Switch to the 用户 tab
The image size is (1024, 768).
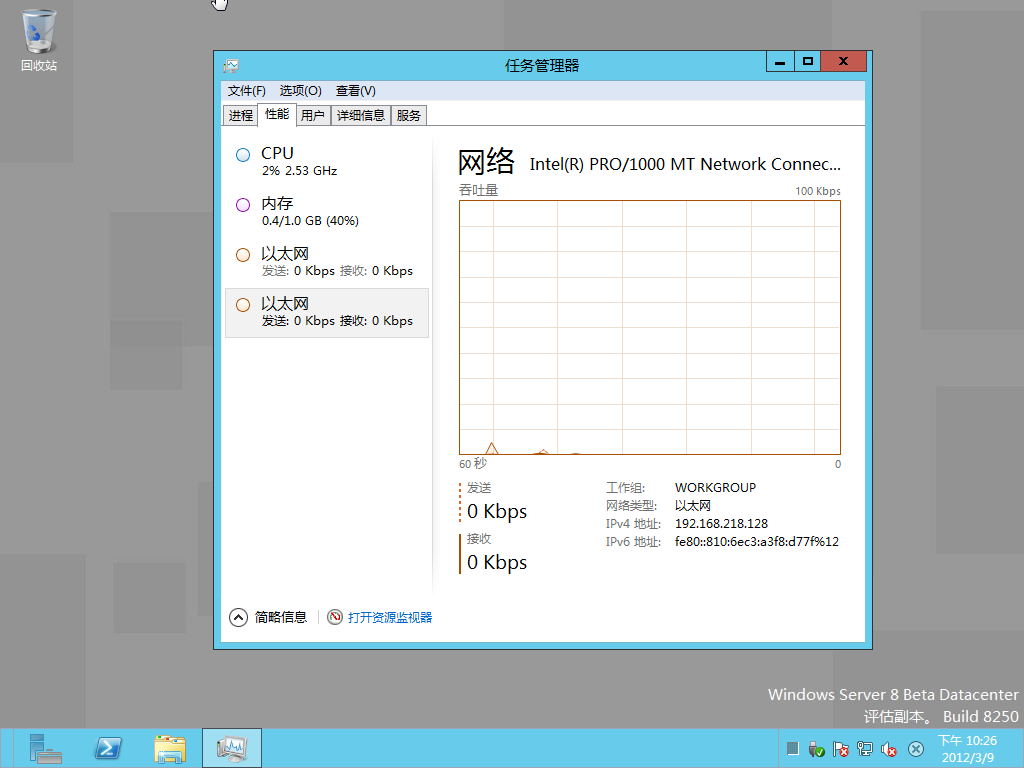pos(313,116)
